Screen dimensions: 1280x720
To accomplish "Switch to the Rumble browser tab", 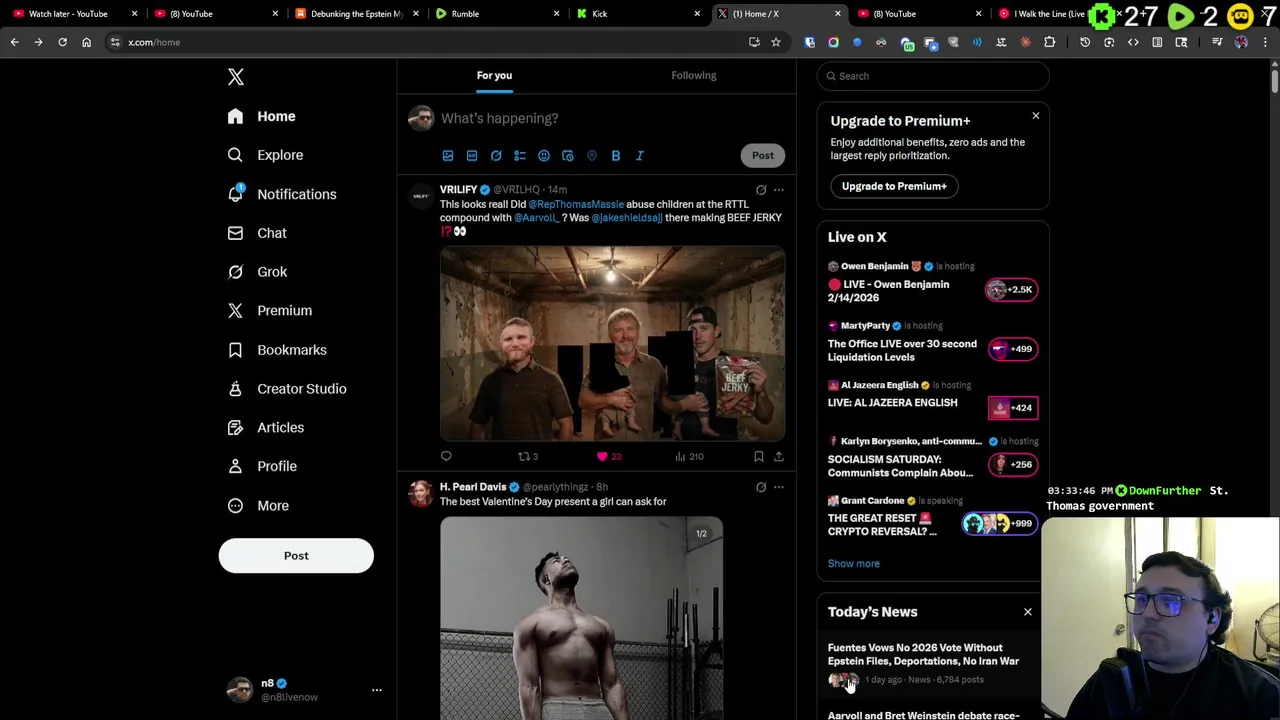I will (x=498, y=14).
